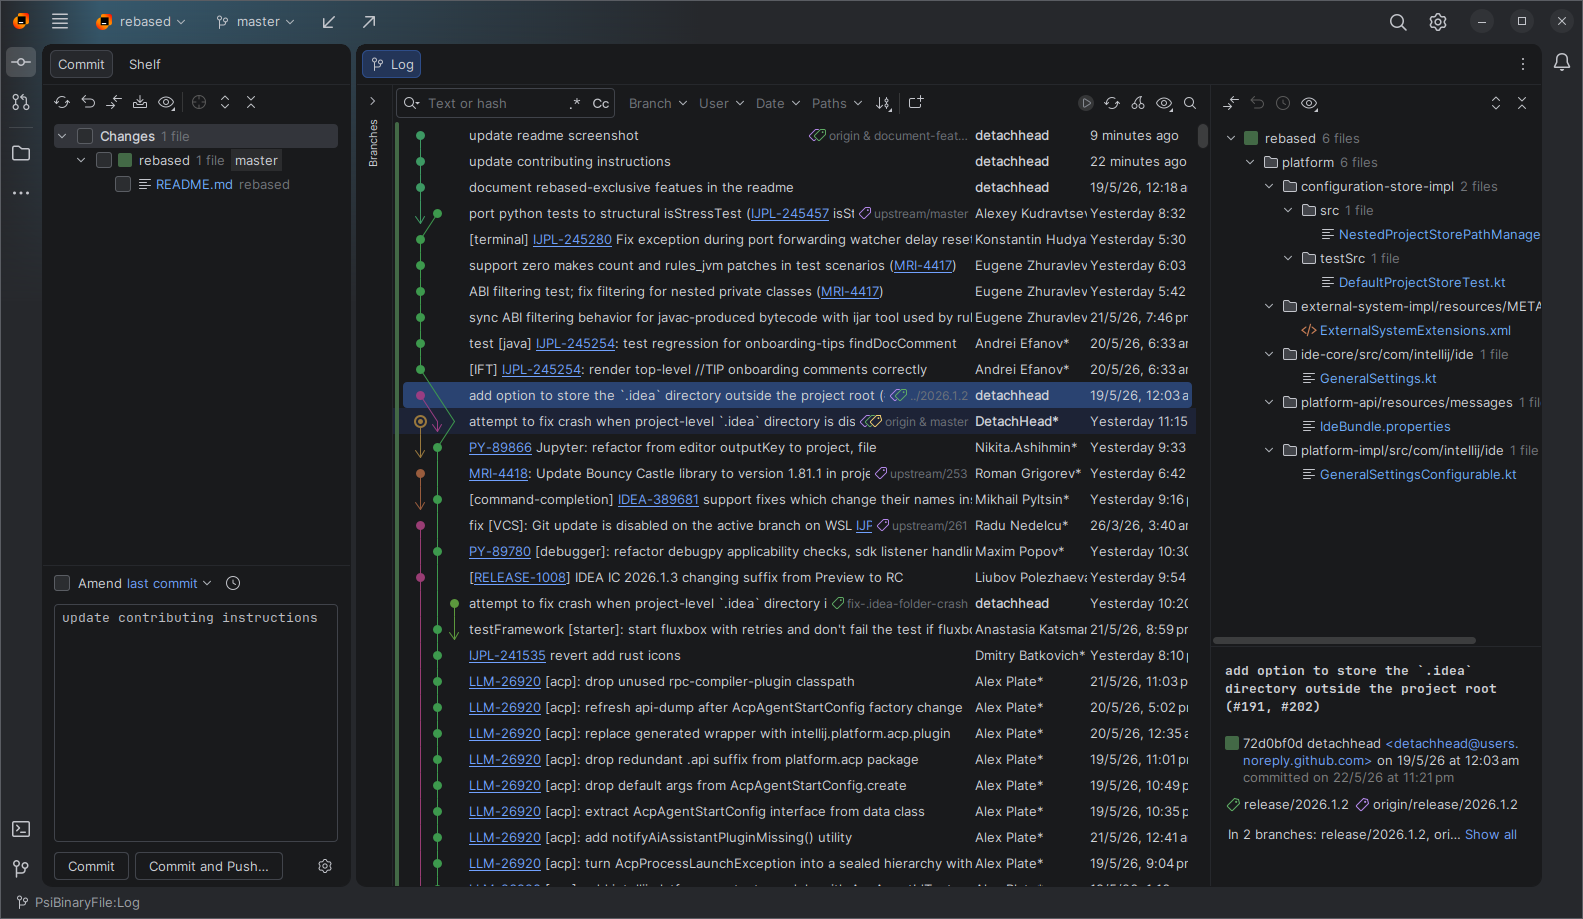This screenshot has width=1583, height=919.
Task: Open the rebased project dropdown
Action: [141, 21]
